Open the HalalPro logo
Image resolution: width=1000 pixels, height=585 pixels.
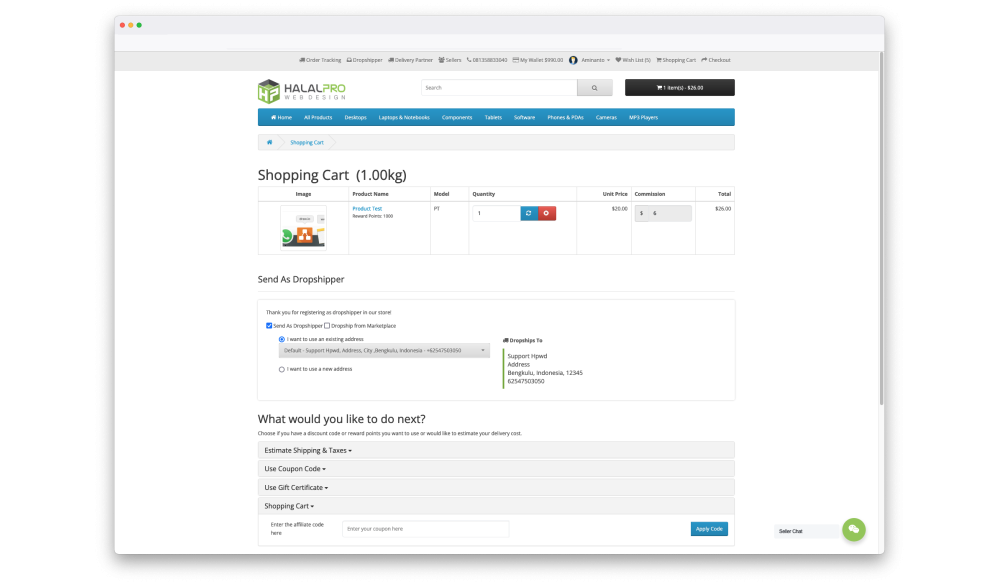(x=302, y=91)
